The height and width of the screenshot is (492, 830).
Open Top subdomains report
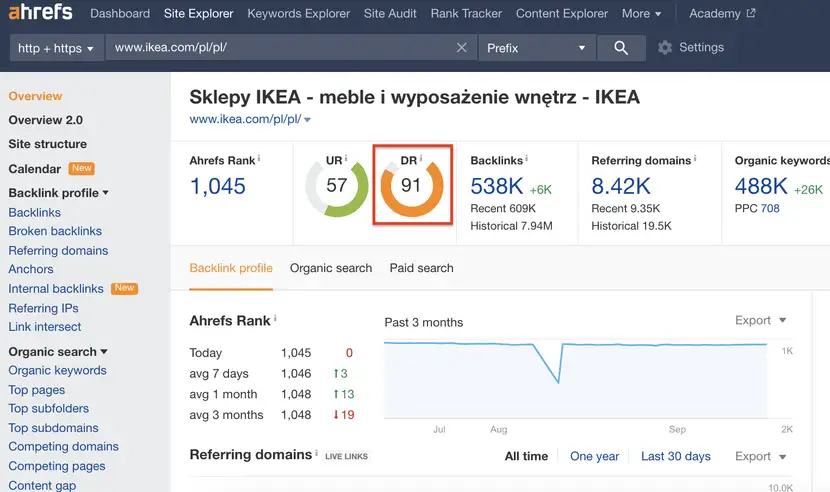[53, 428]
